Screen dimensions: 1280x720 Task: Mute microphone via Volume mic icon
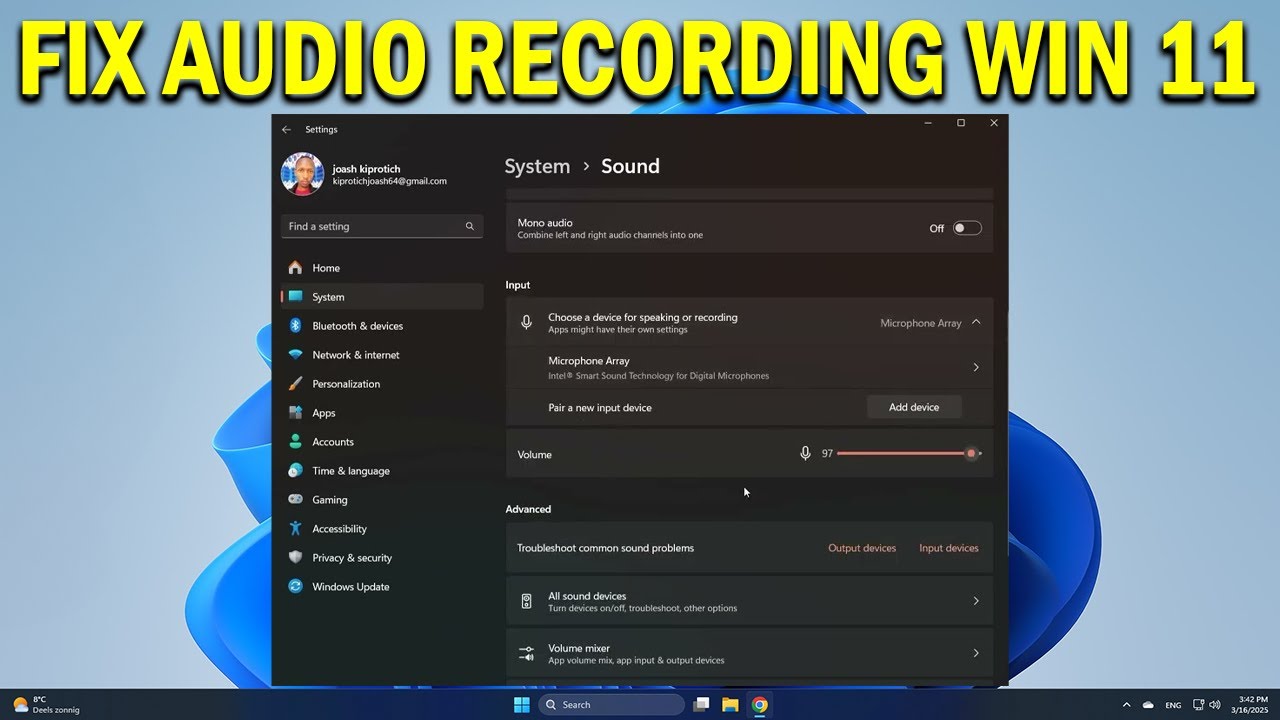805,454
